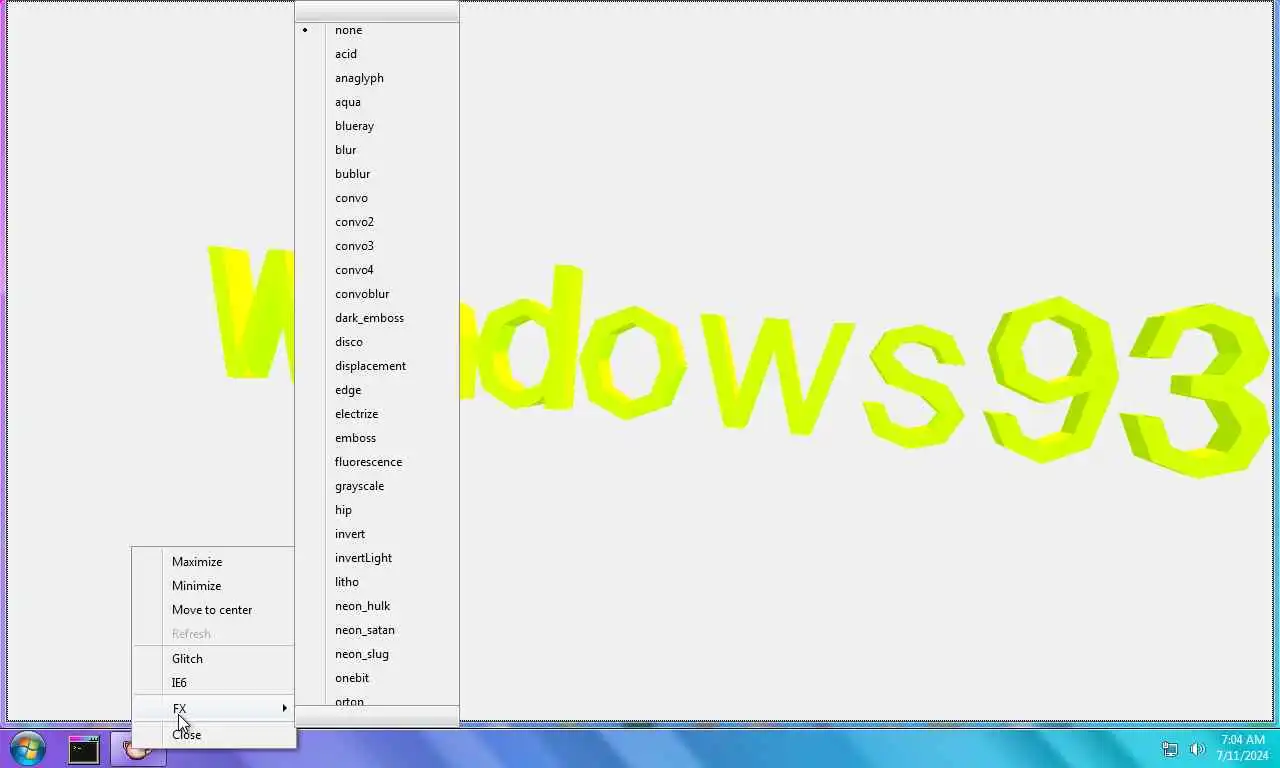Choose the bublur effect
This screenshot has height=768, width=1280.
click(378, 174)
